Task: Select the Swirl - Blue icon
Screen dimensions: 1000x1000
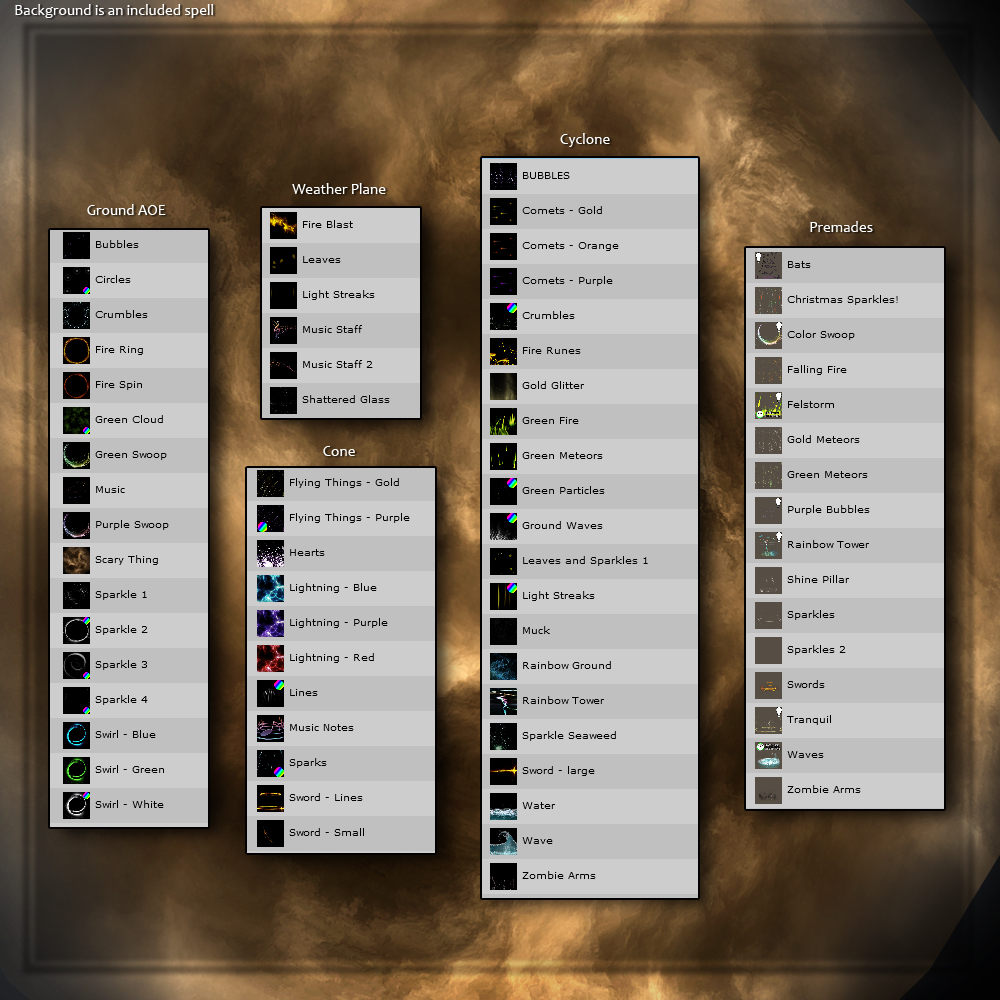Action: pyautogui.click(x=76, y=735)
